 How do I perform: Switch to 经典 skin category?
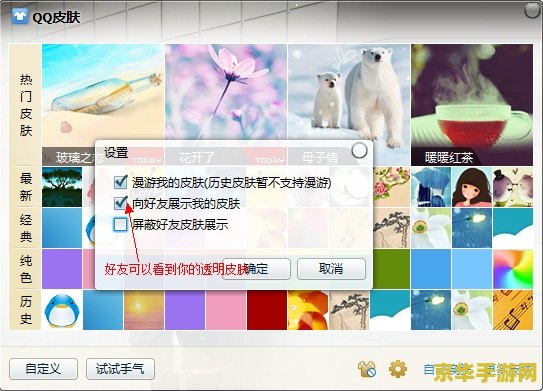tap(26, 228)
